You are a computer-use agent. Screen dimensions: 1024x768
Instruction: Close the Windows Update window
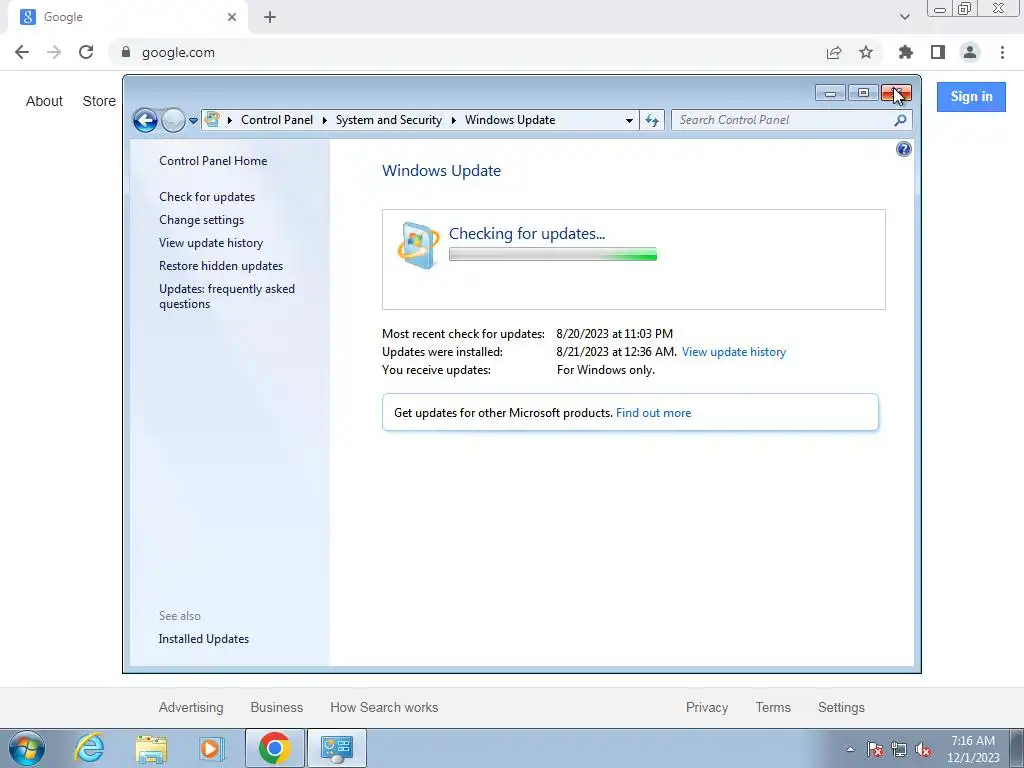pos(896,93)
